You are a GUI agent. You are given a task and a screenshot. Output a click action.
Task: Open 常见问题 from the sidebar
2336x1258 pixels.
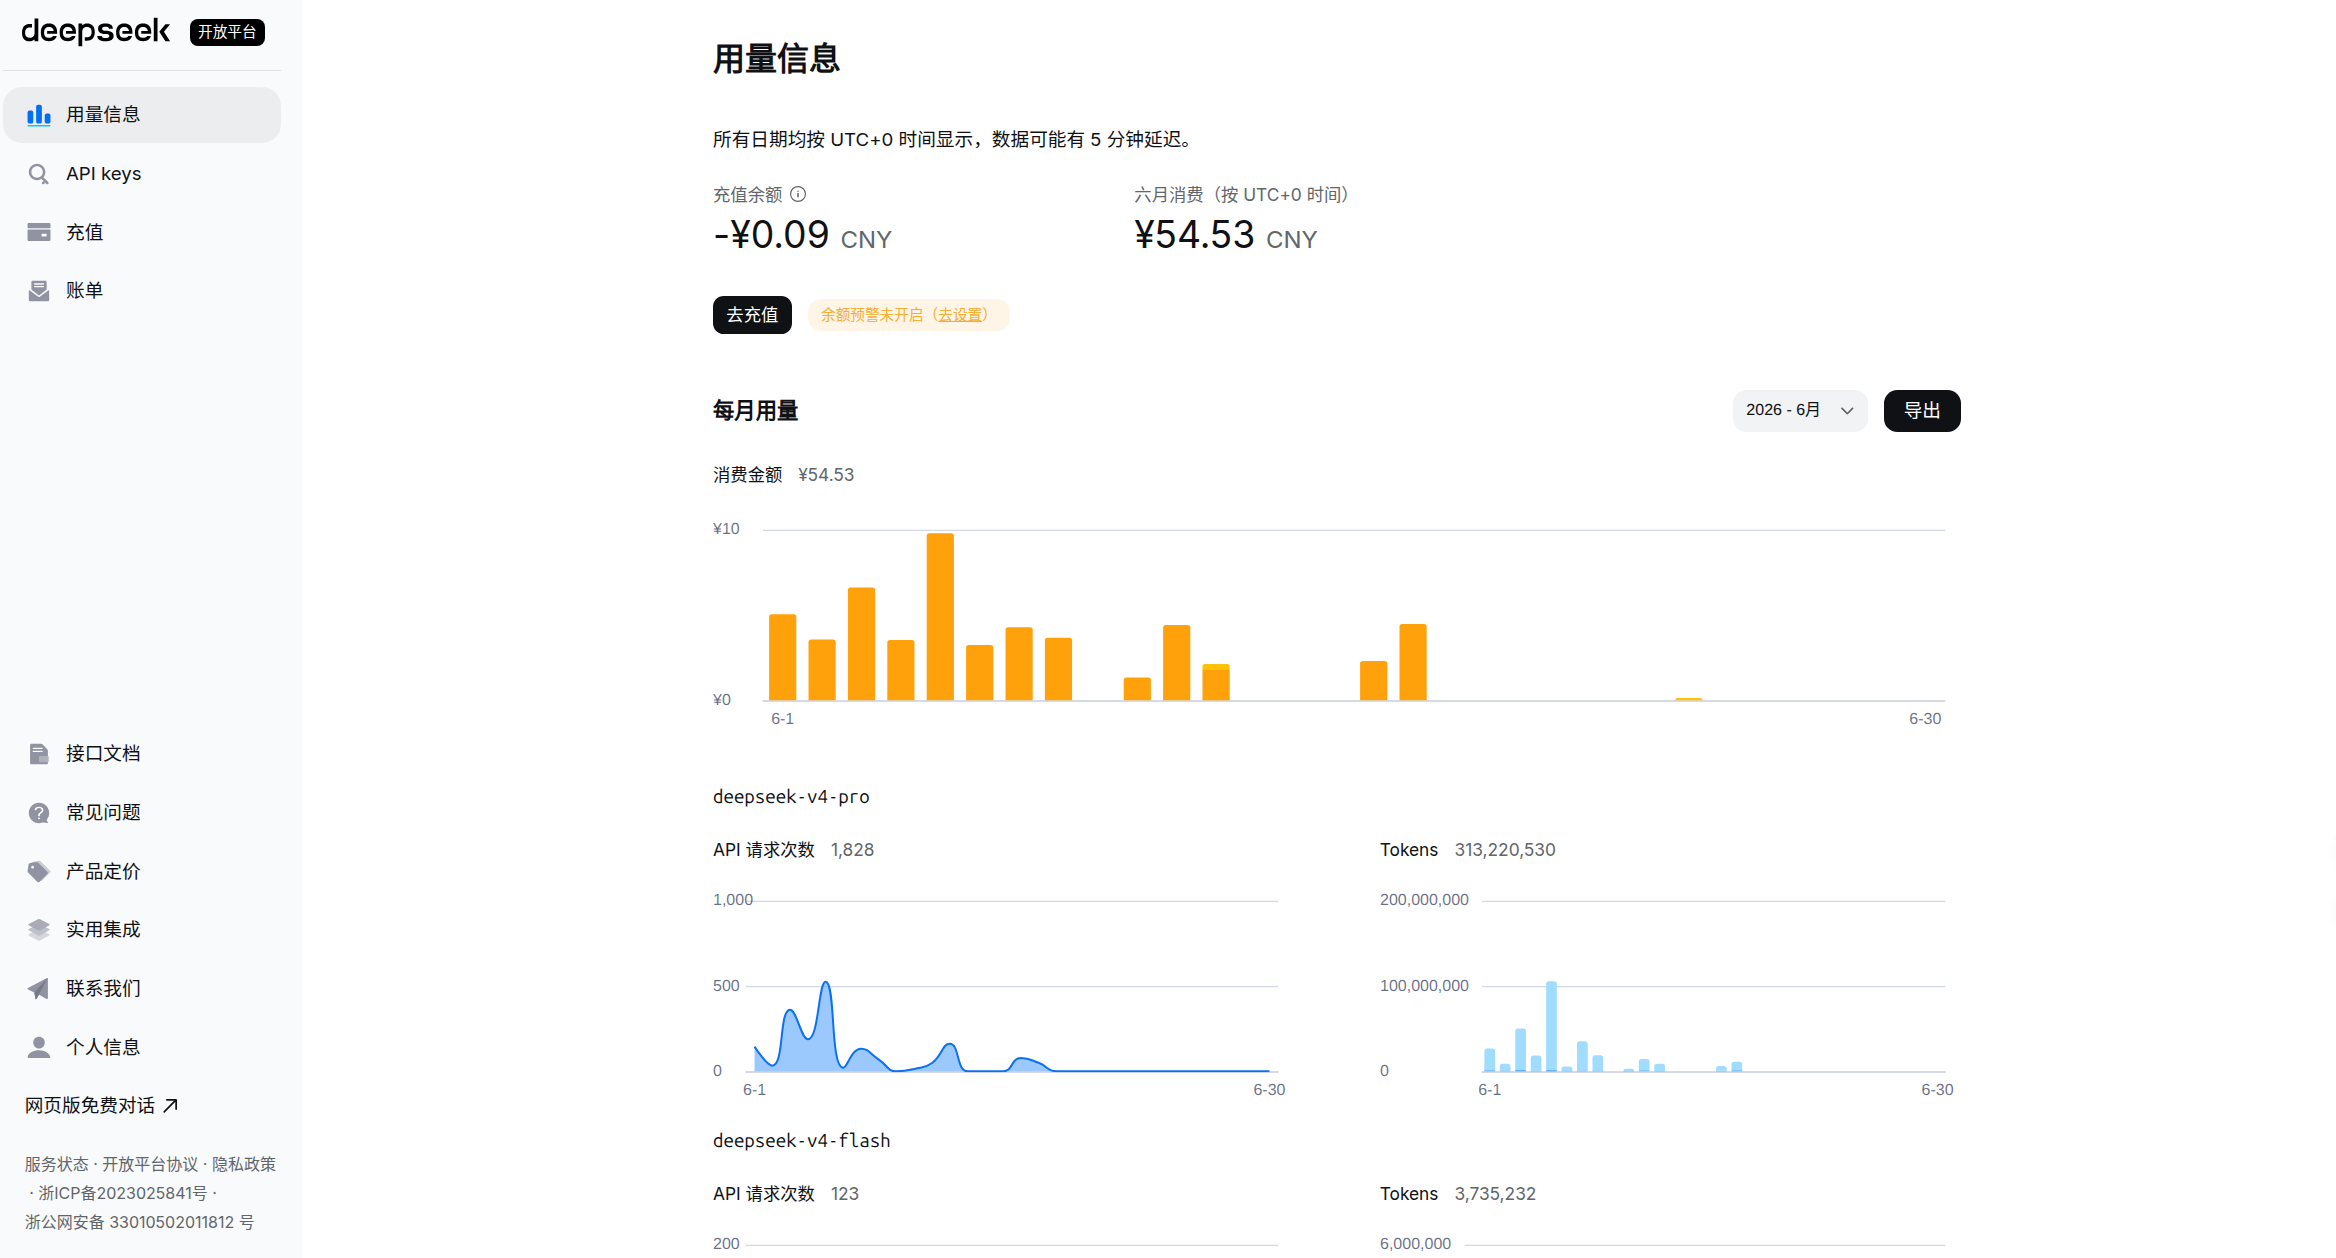[x=142, y=813]
